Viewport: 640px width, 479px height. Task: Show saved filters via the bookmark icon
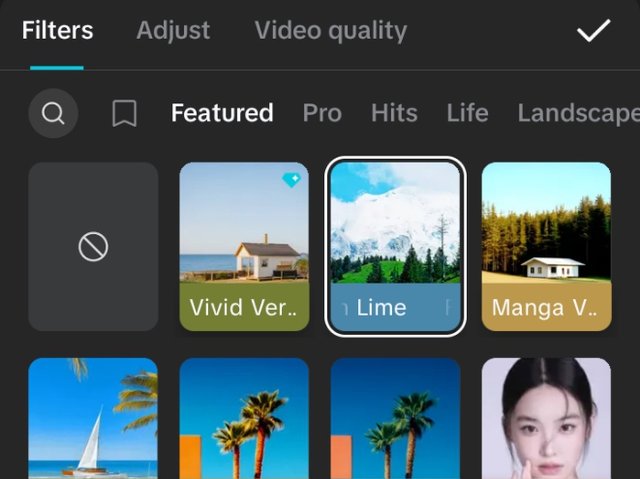[124, 113]
